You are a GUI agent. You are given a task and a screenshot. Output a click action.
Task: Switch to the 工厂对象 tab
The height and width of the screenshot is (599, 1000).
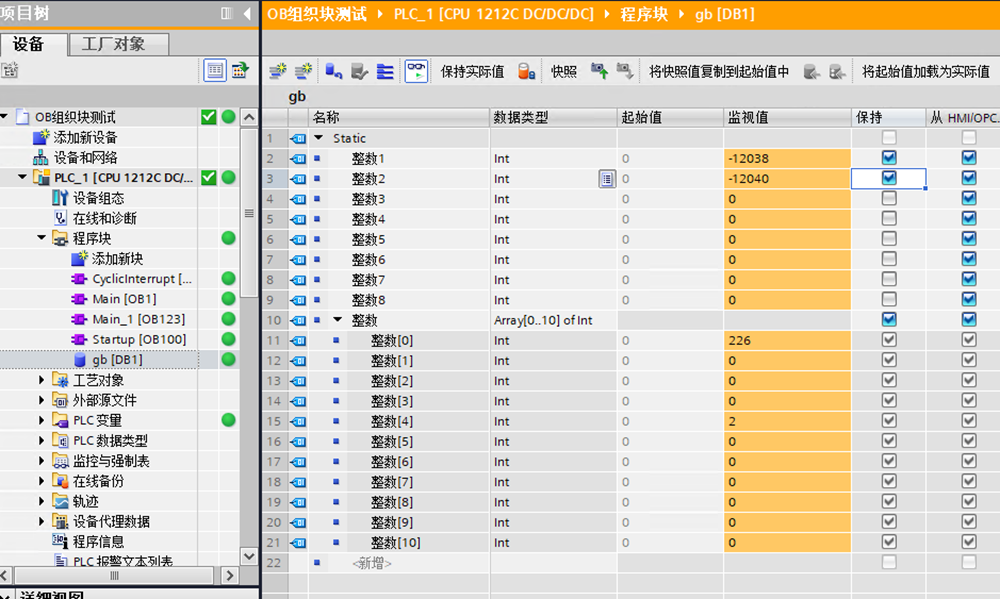(112, 44)
